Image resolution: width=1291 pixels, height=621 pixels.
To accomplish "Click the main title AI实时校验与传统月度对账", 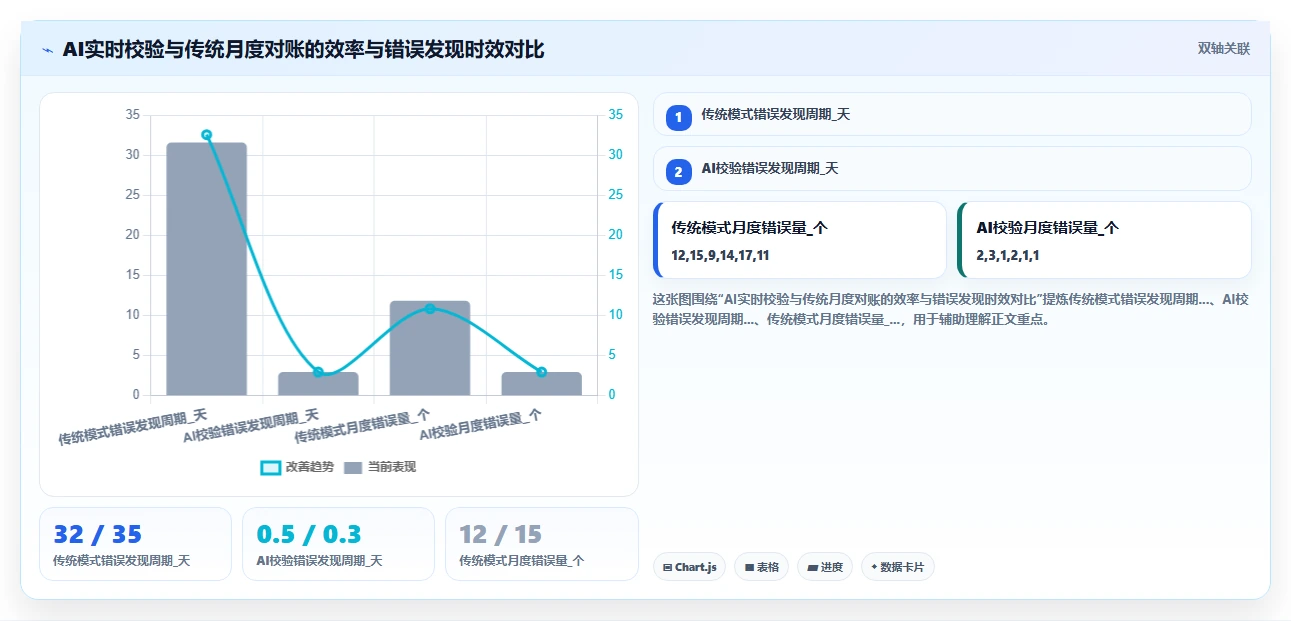I will (303, 49).
